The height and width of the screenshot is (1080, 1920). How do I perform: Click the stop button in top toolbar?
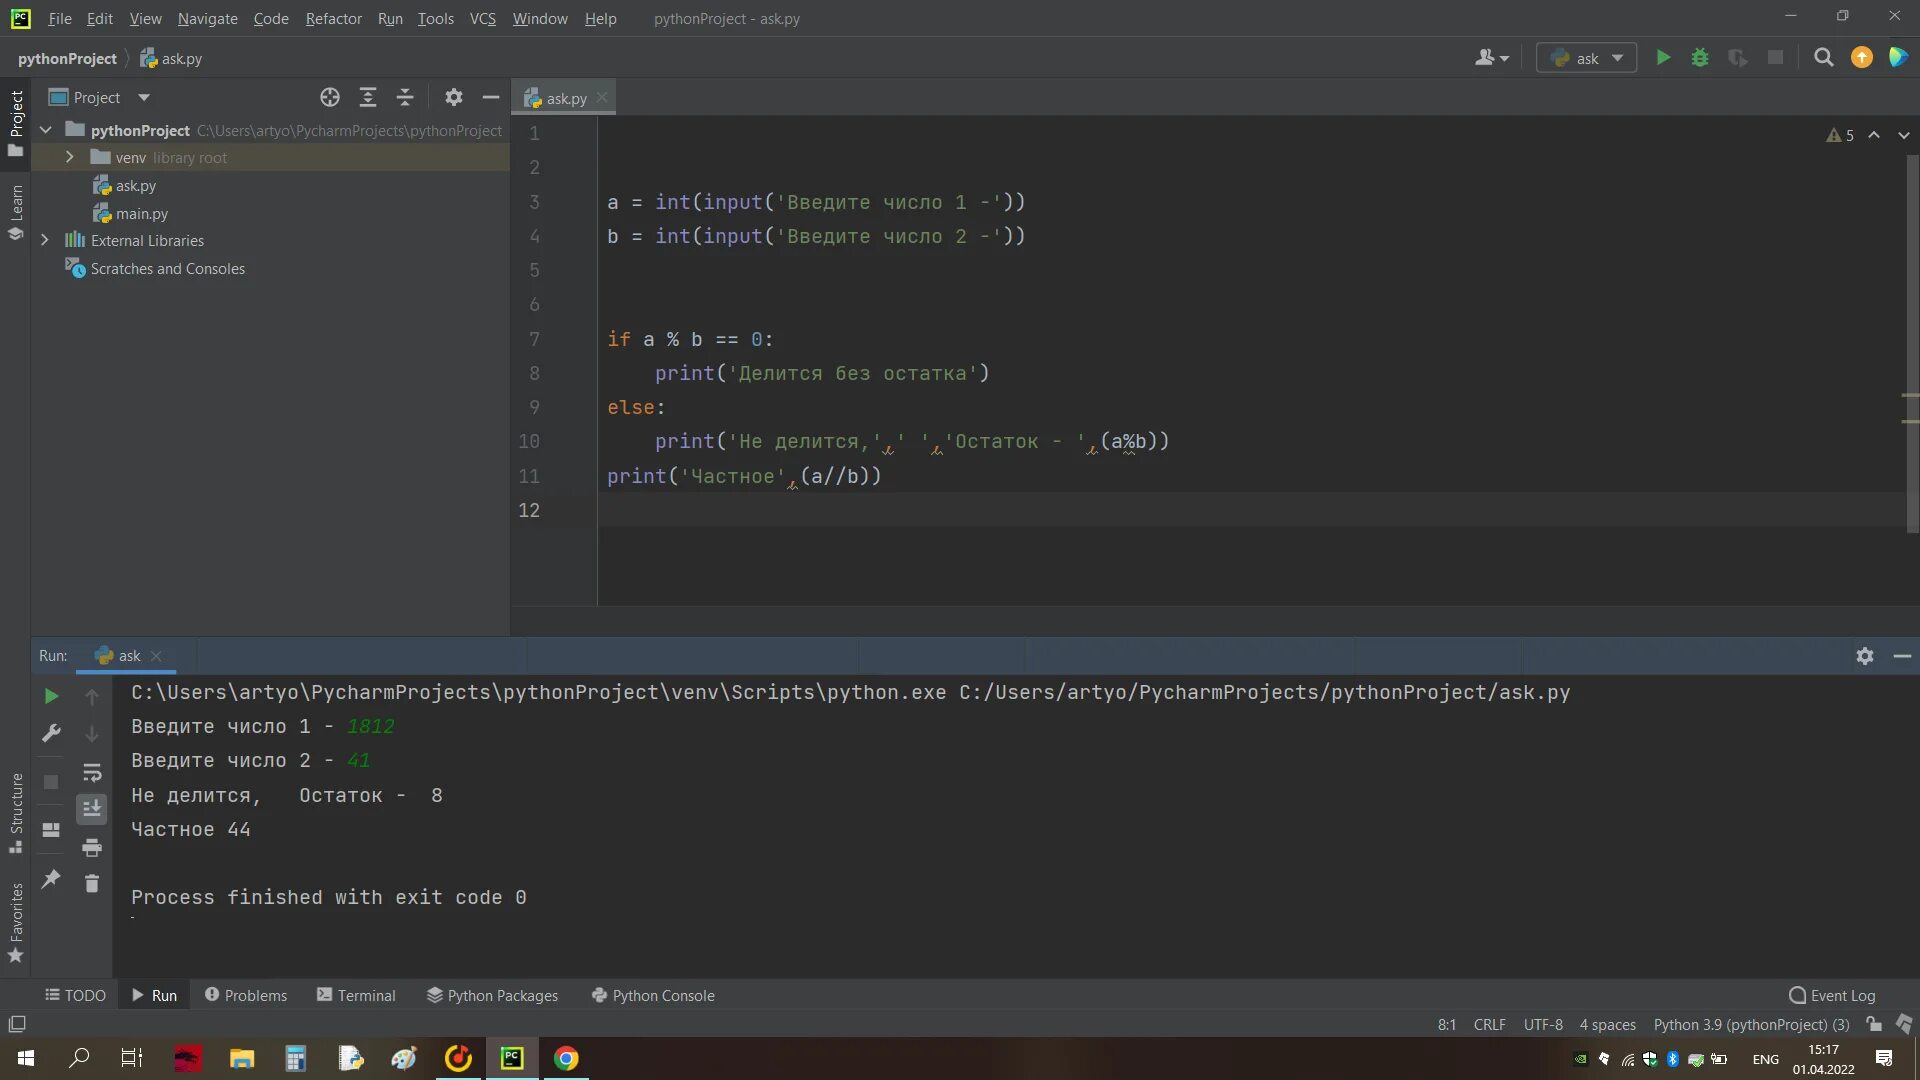point(1776,58)
